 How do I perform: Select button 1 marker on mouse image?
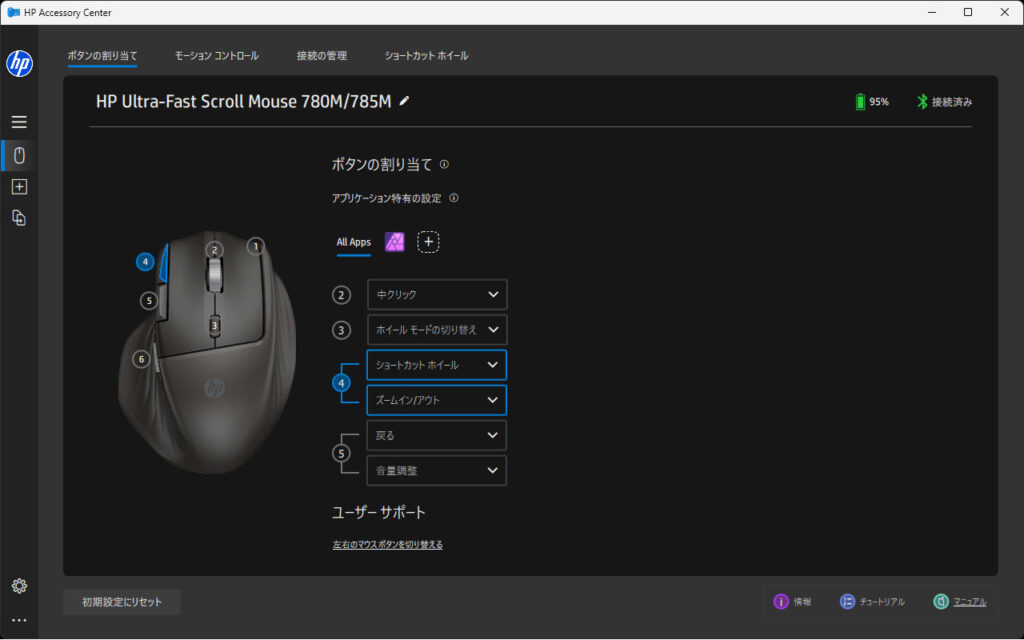pos(256,246)
